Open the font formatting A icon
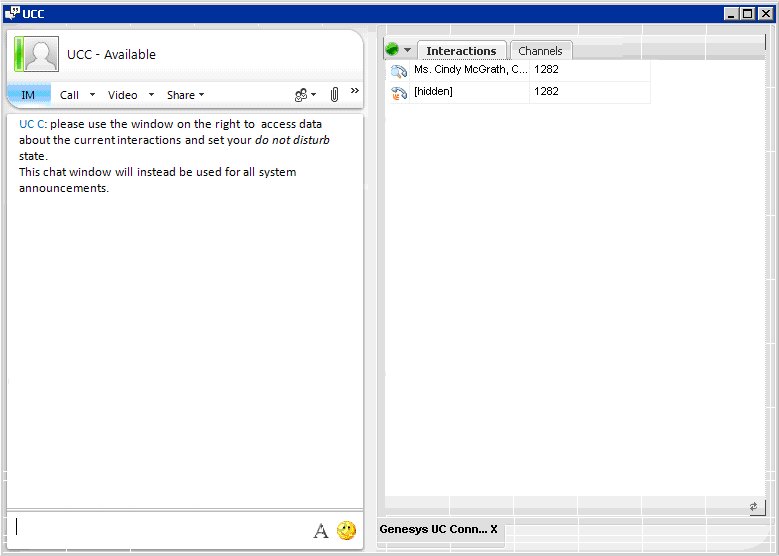The image size is (779, 556). (320, 531)
